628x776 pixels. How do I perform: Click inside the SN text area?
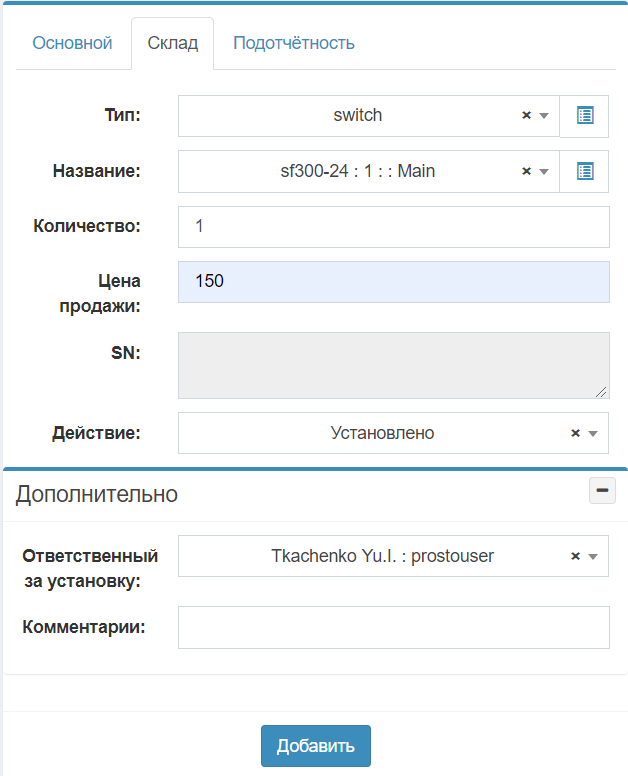pyautogui.click(x=393, y=365)
